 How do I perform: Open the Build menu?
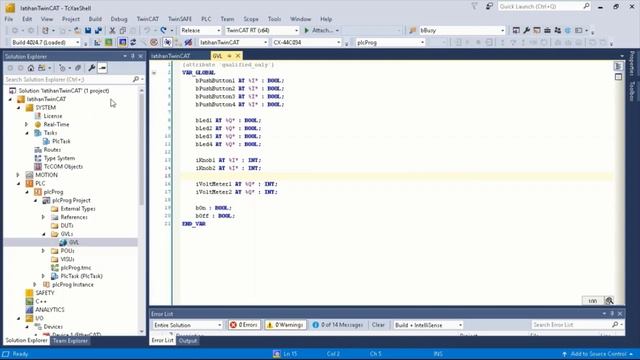click(95, 19)
